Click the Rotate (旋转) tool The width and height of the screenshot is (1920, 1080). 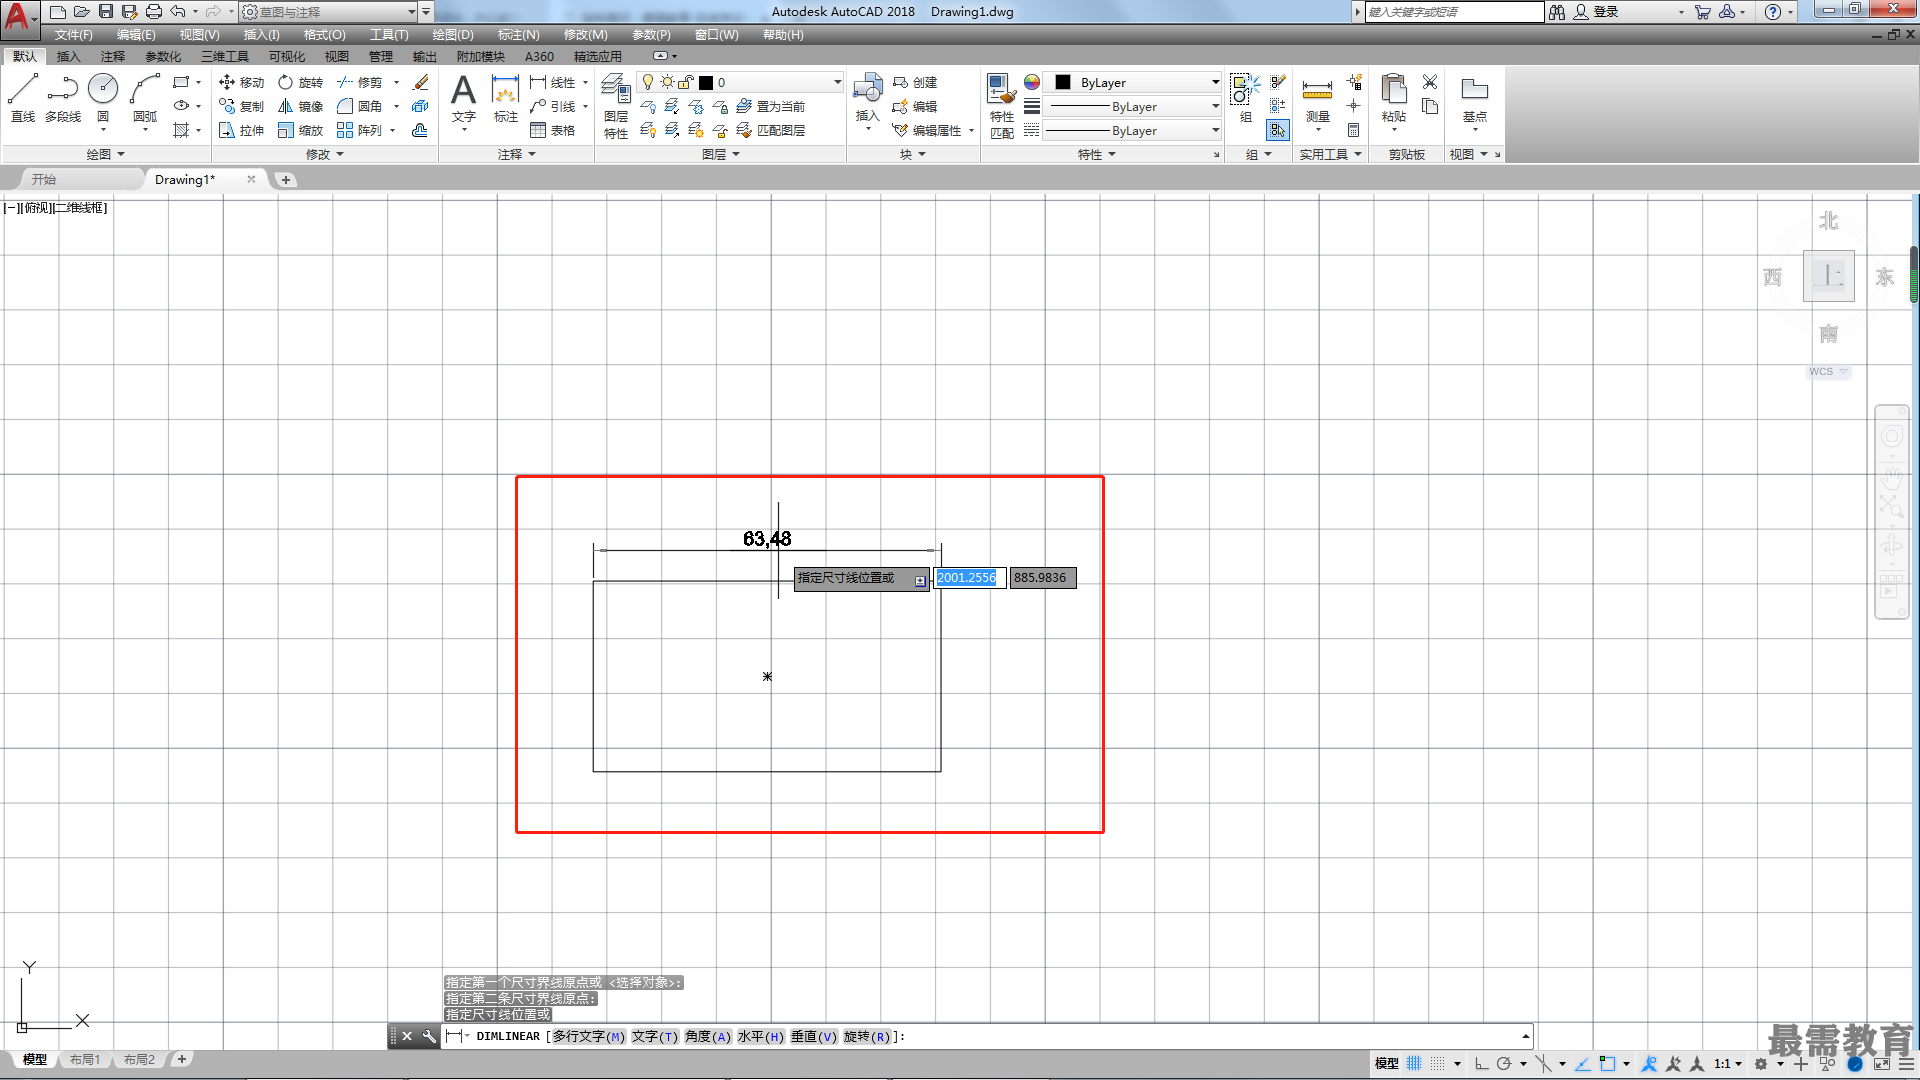pyautogui.click(x=300, y=82)
